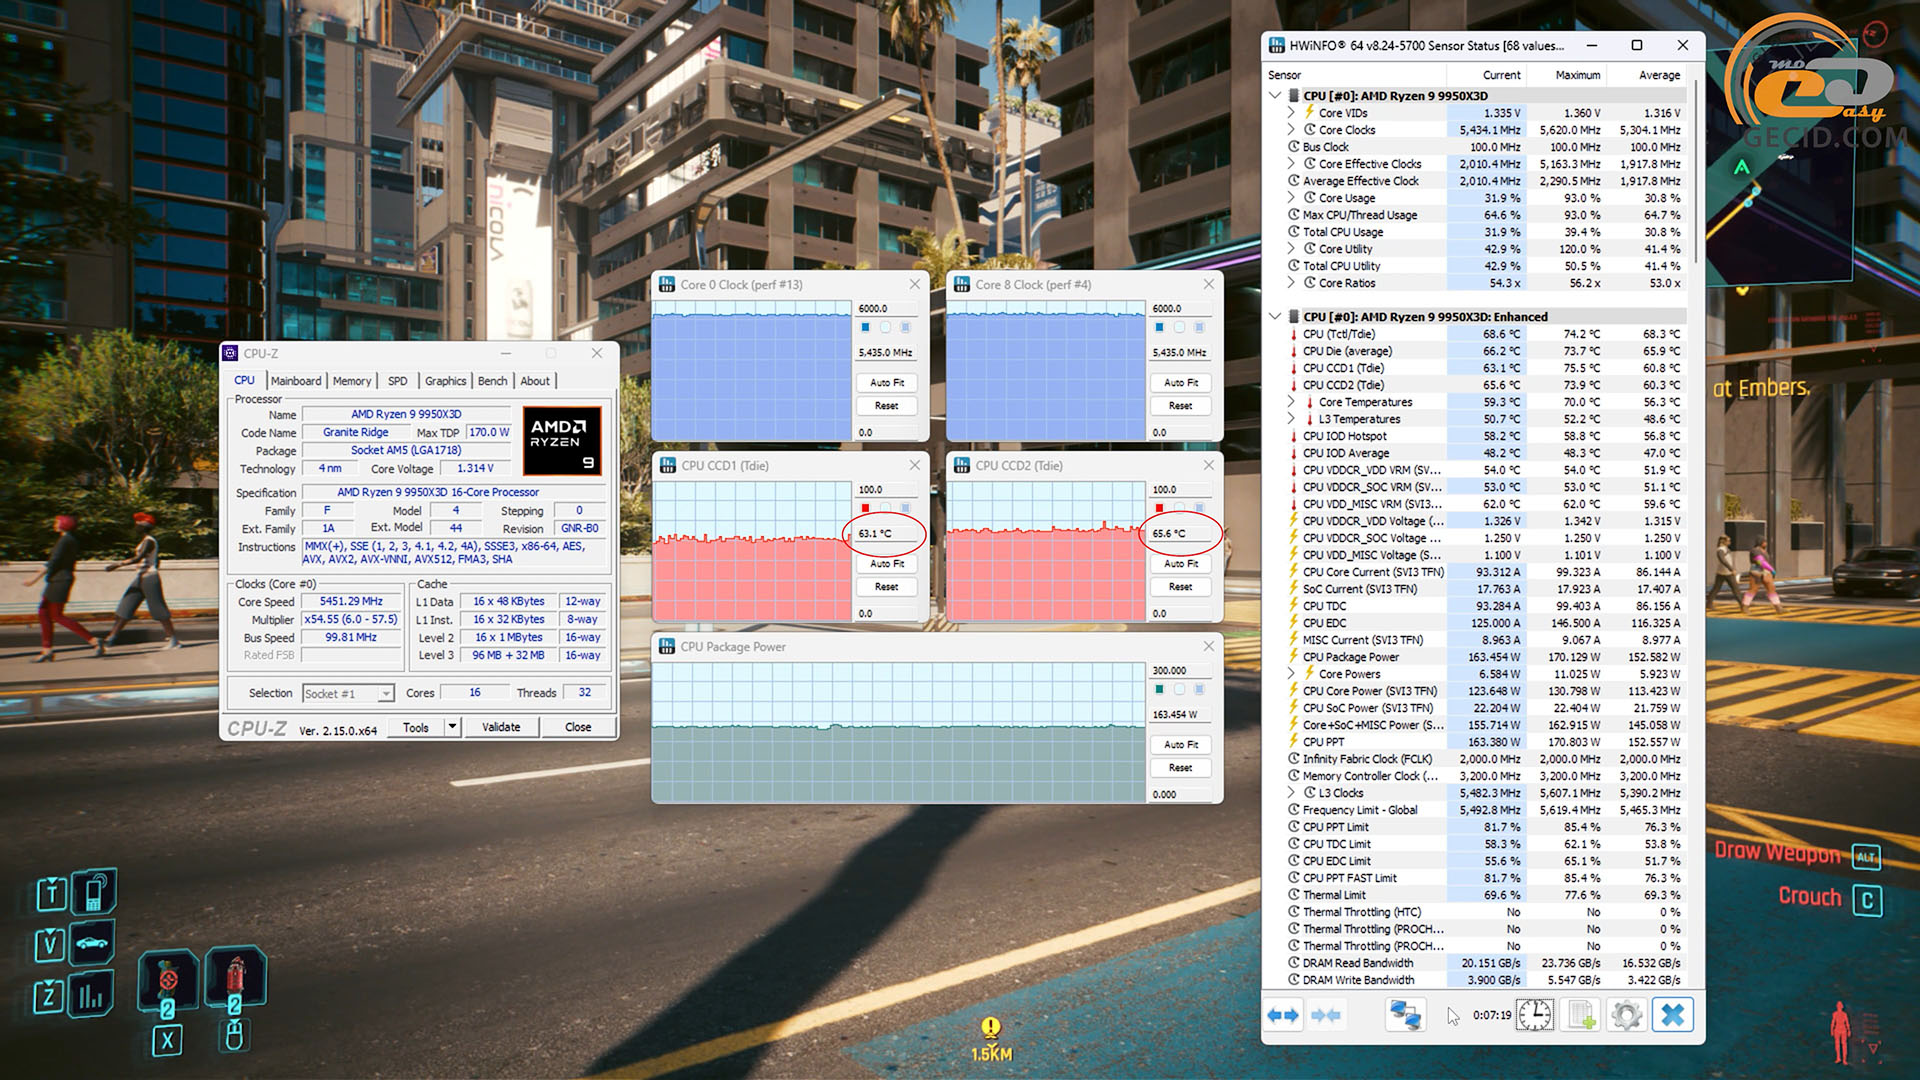Open the Tools dropdown arrow in CPU-Z
Screen dimensions: 1920x1080
coord(453,727)
